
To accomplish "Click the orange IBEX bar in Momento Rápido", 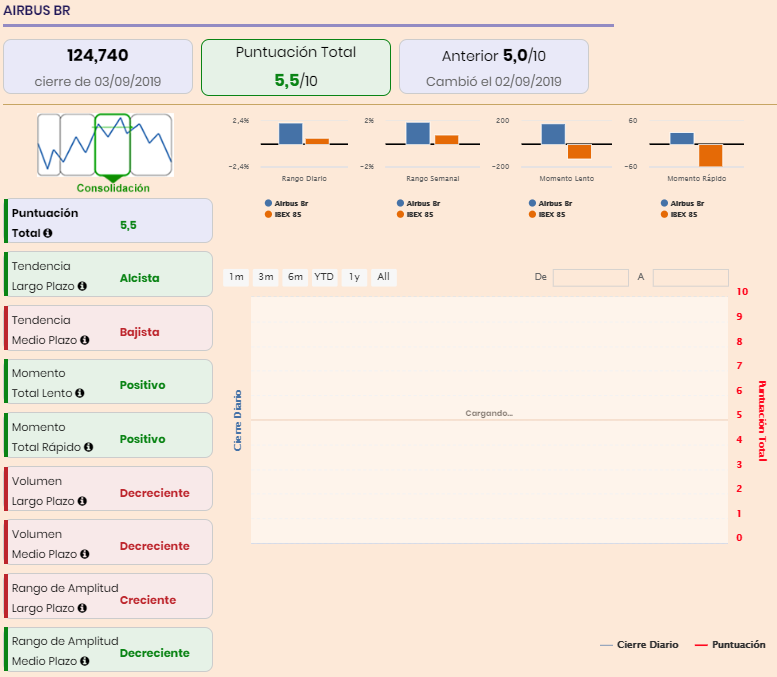I will [711, 155].
